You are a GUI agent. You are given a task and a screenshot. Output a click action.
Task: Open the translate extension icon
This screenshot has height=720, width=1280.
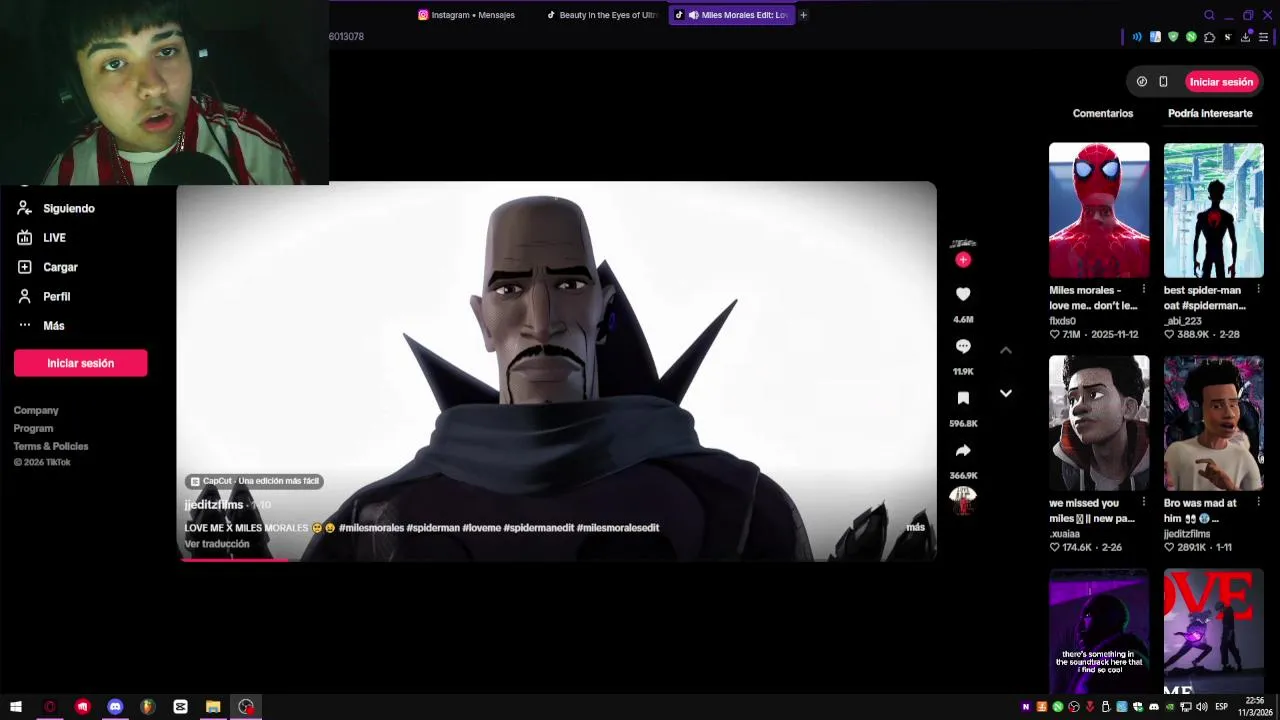[x=1155, y=37]
